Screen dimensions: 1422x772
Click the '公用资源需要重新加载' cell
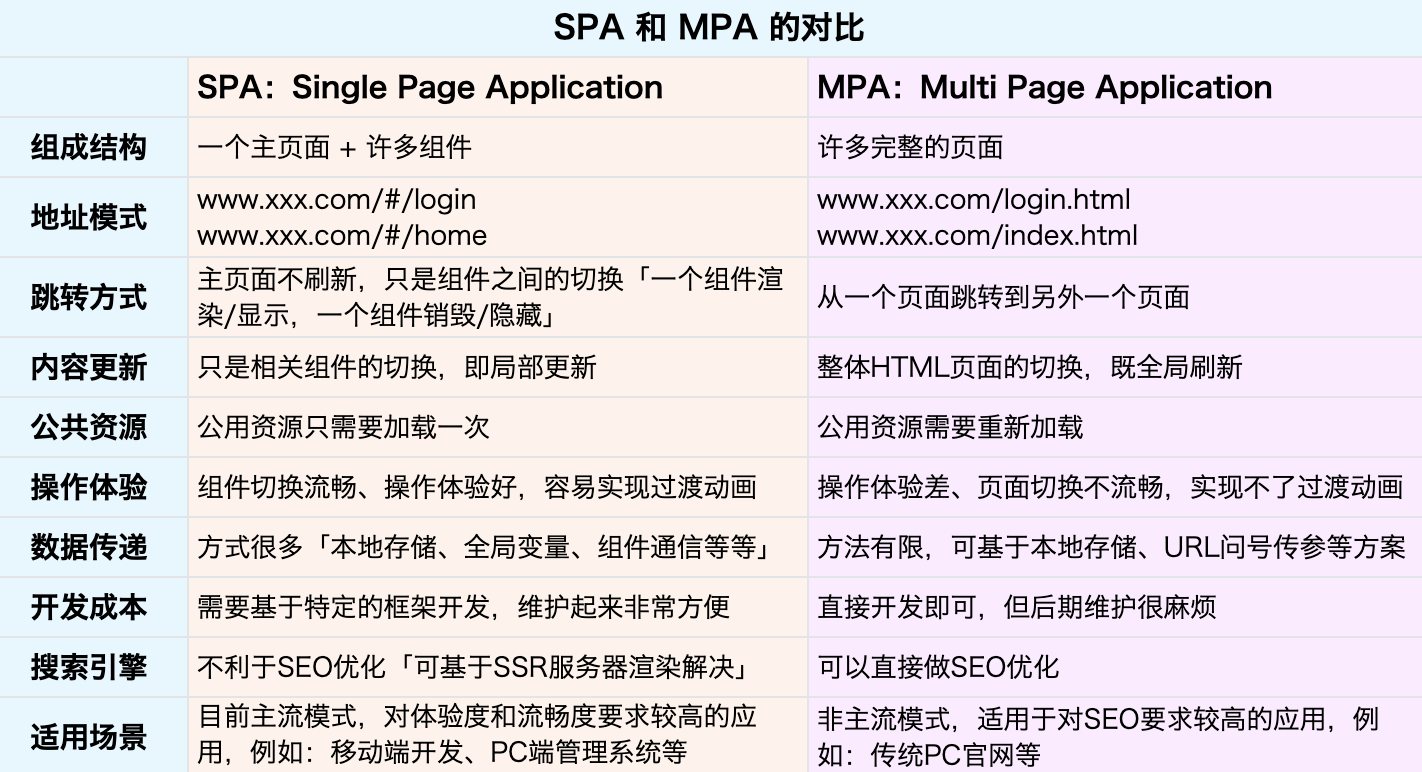click(x=950, y=427)
